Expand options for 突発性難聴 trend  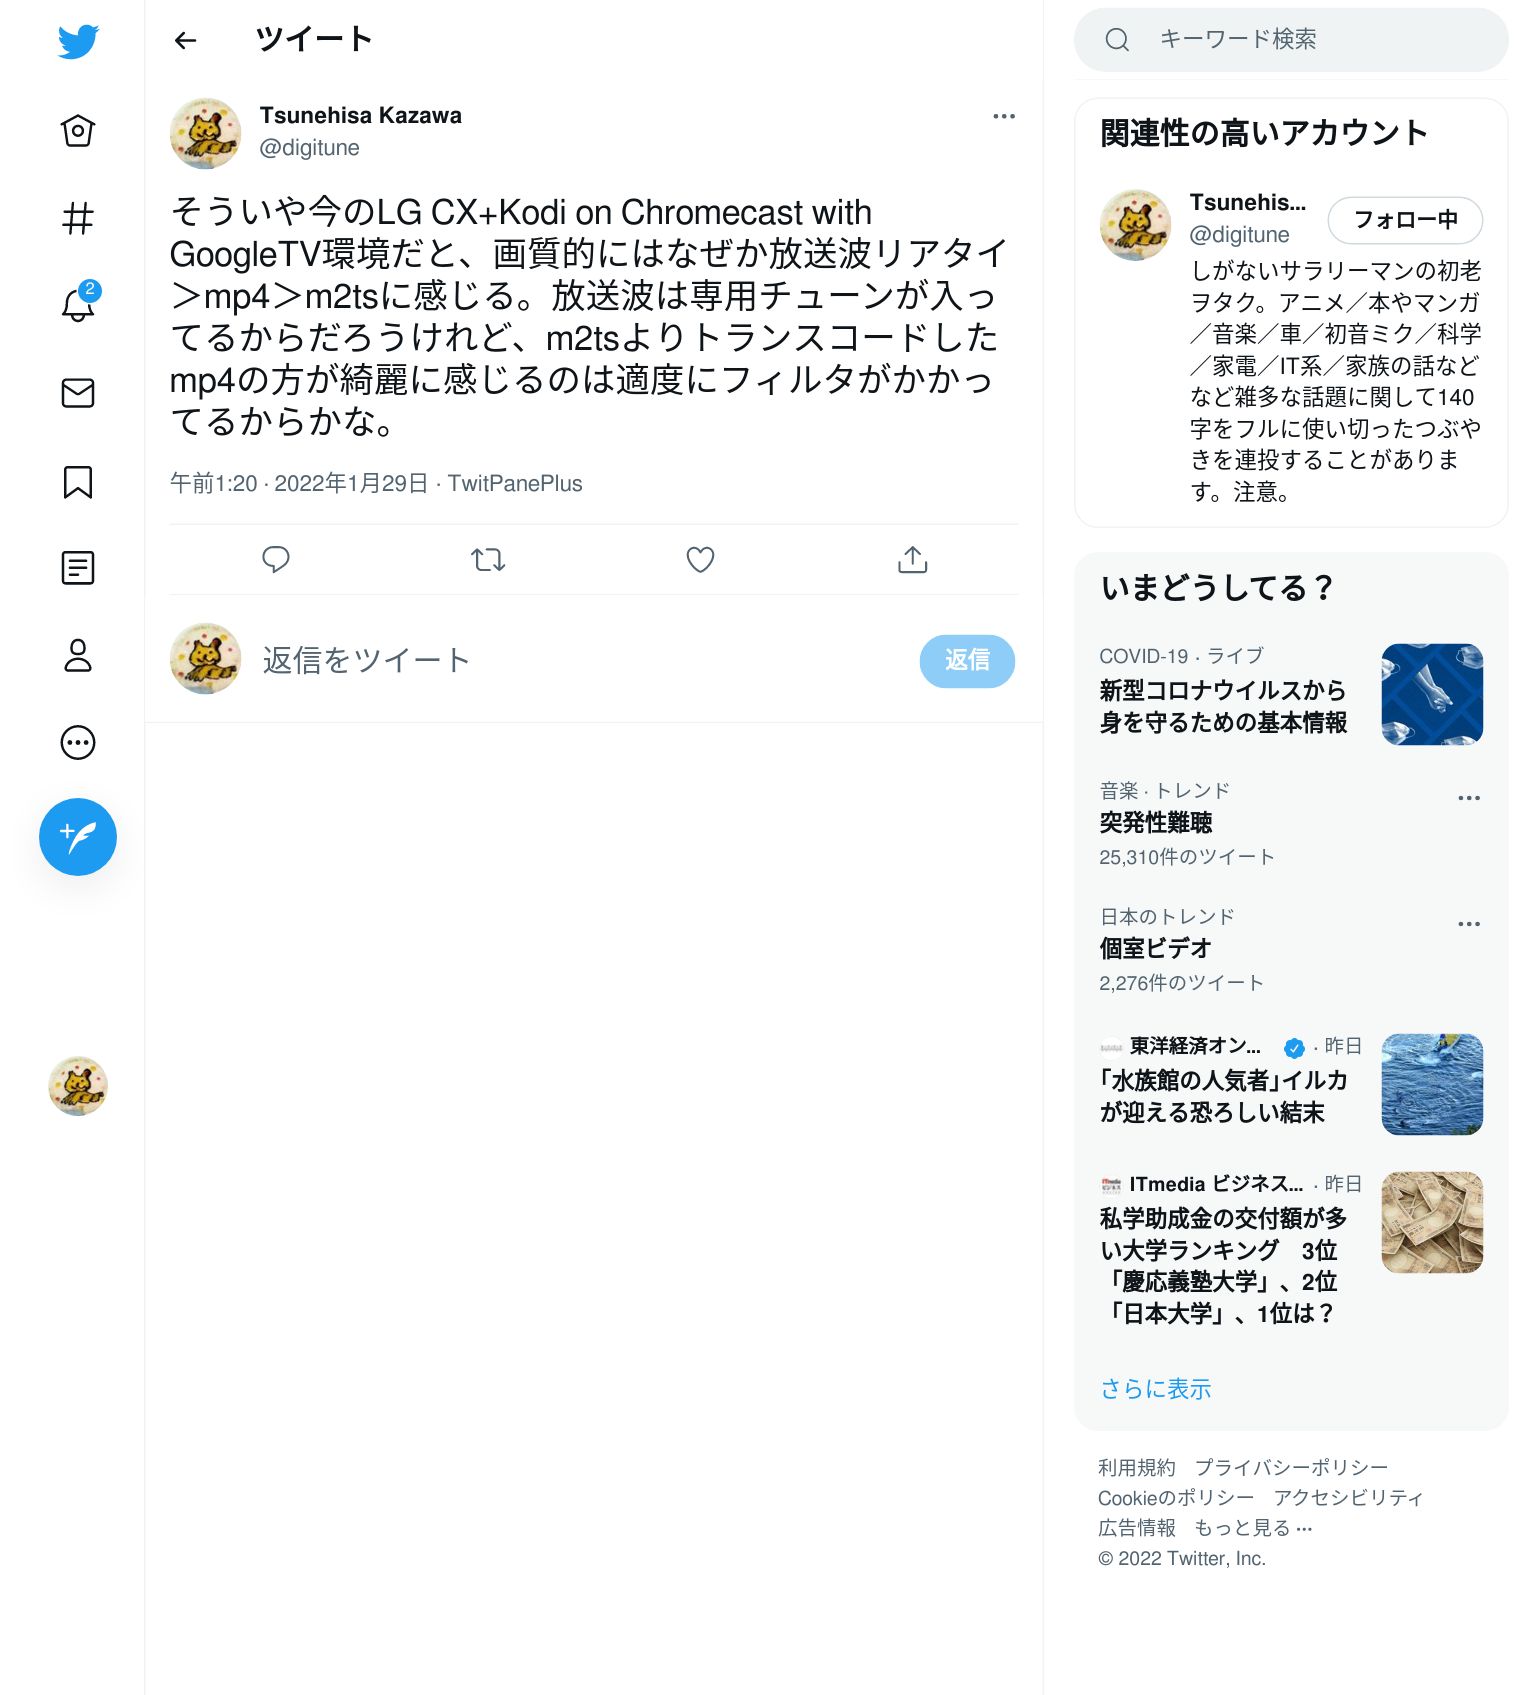tap(1469, 798)
